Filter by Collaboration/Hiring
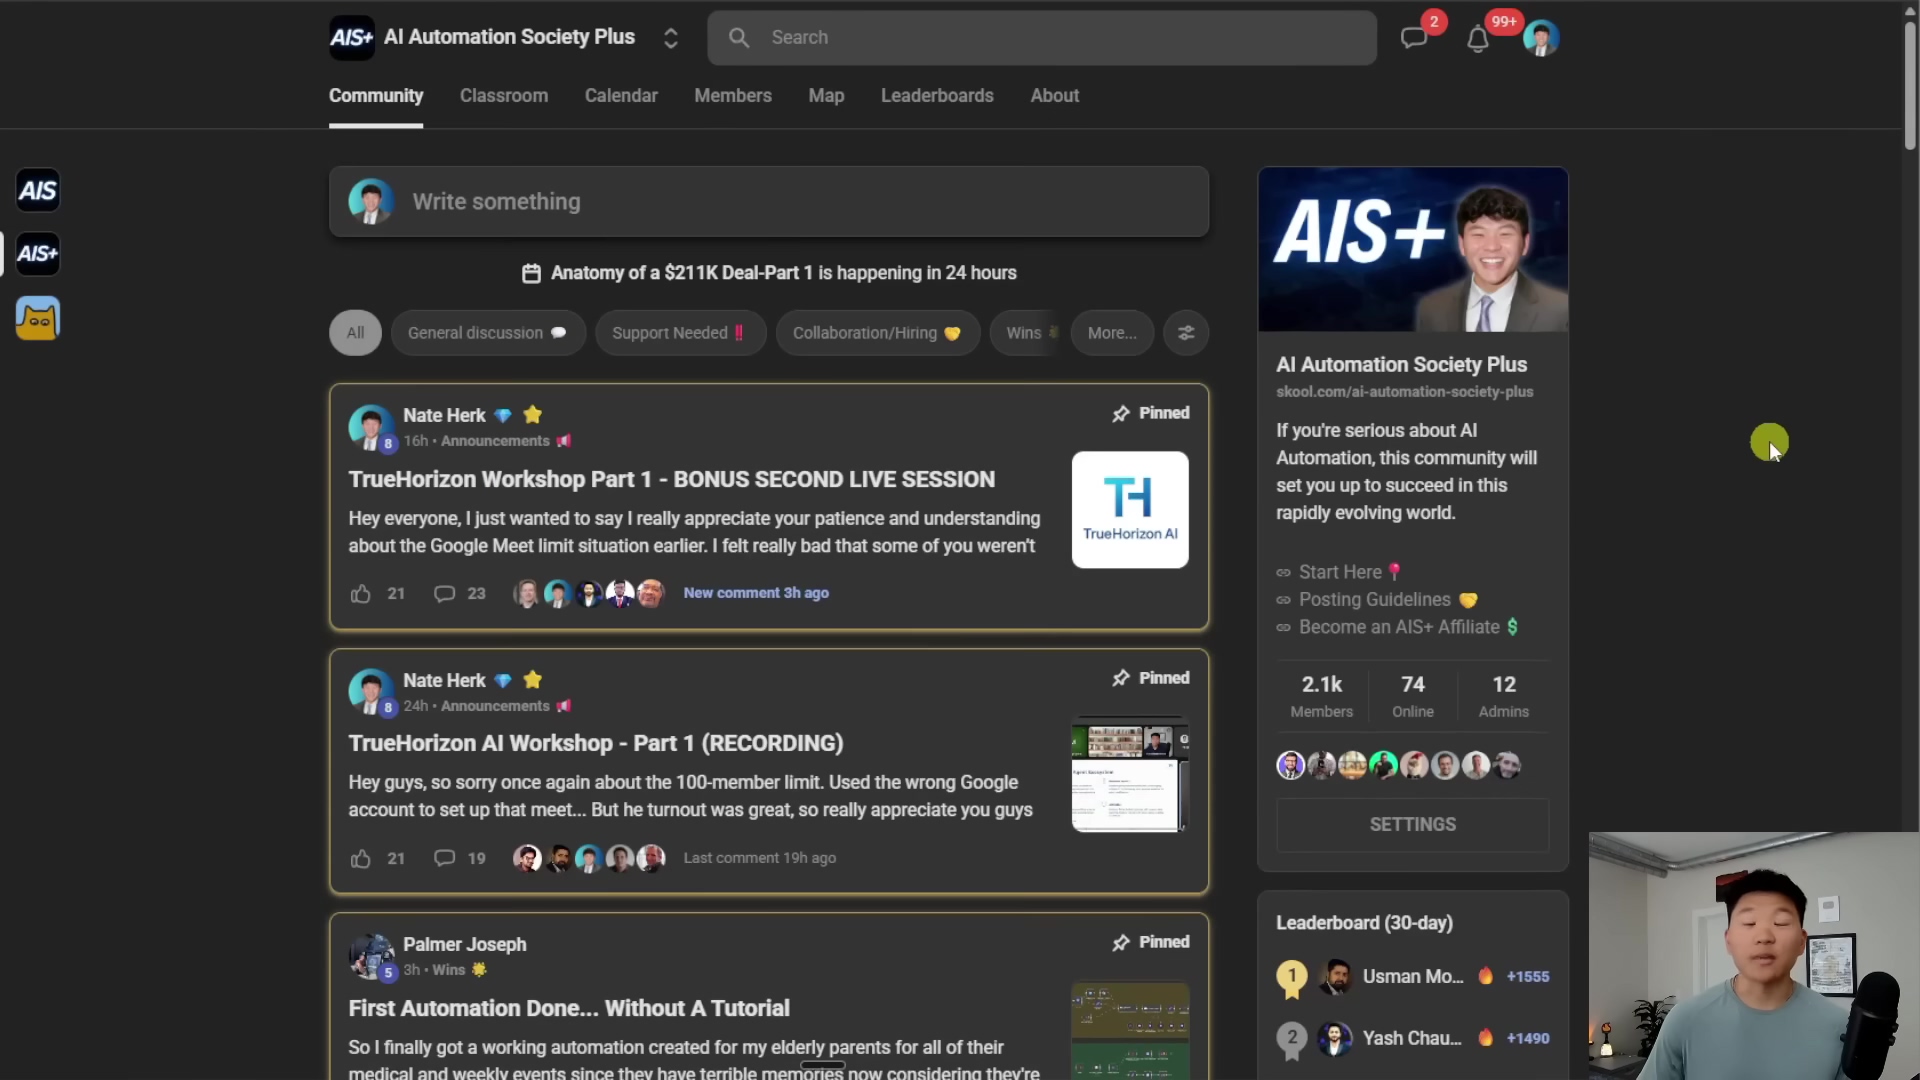 click(x=877, y=333)
